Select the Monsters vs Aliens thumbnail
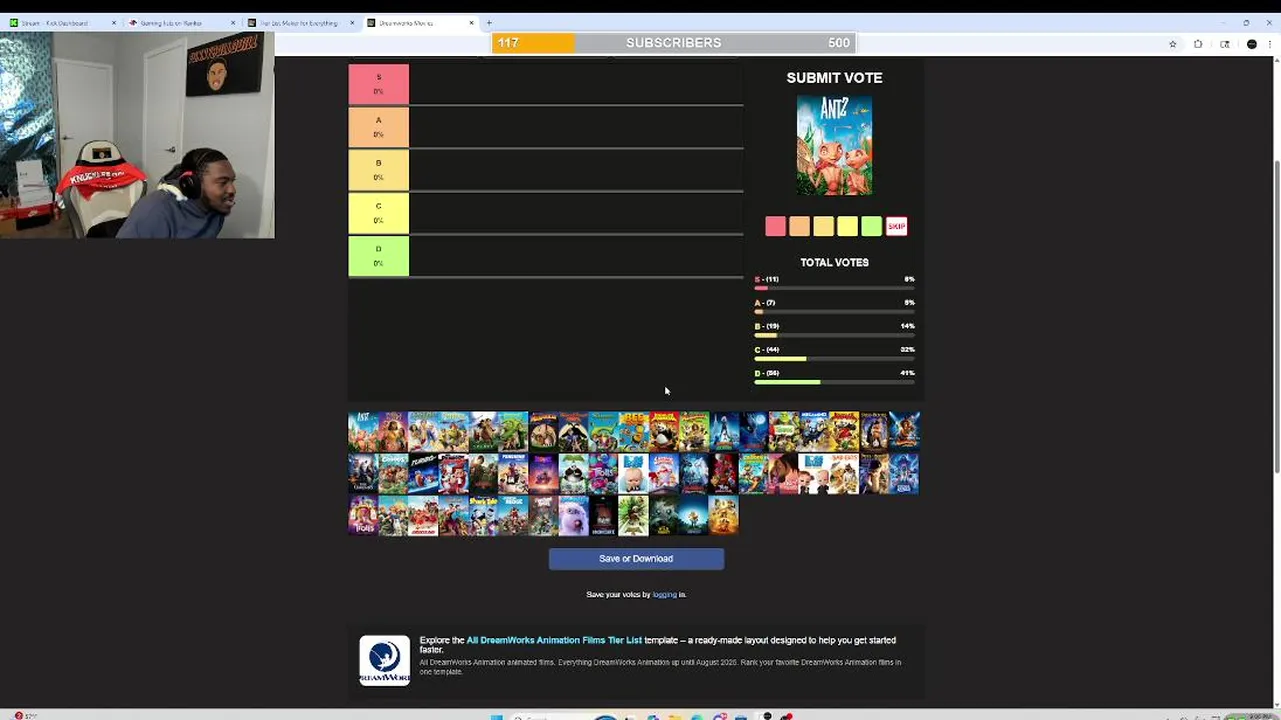Screen dimensions: 1281x720 point(723,432)
